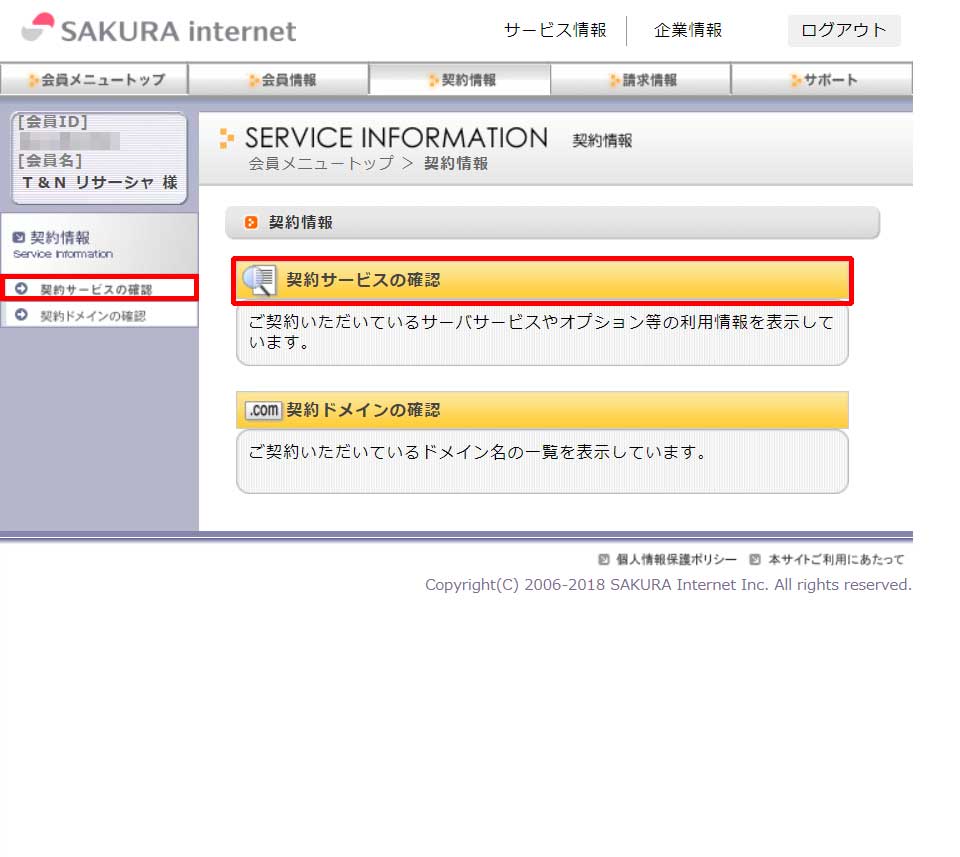
Task: Select the 契約情報 navigation tab
Action: [x=460, y=80]
